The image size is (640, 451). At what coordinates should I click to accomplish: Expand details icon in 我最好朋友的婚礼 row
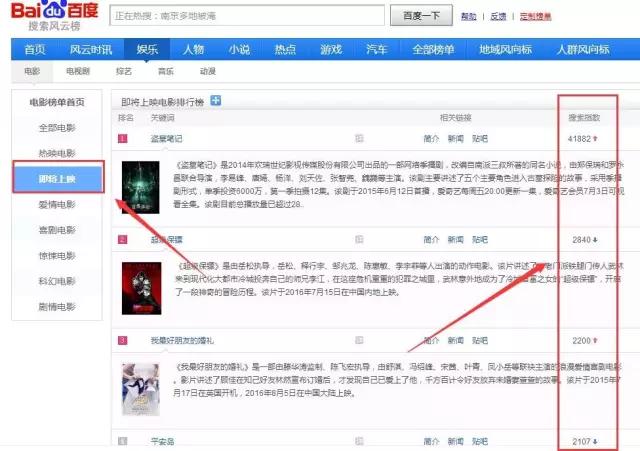click(359, 340)
